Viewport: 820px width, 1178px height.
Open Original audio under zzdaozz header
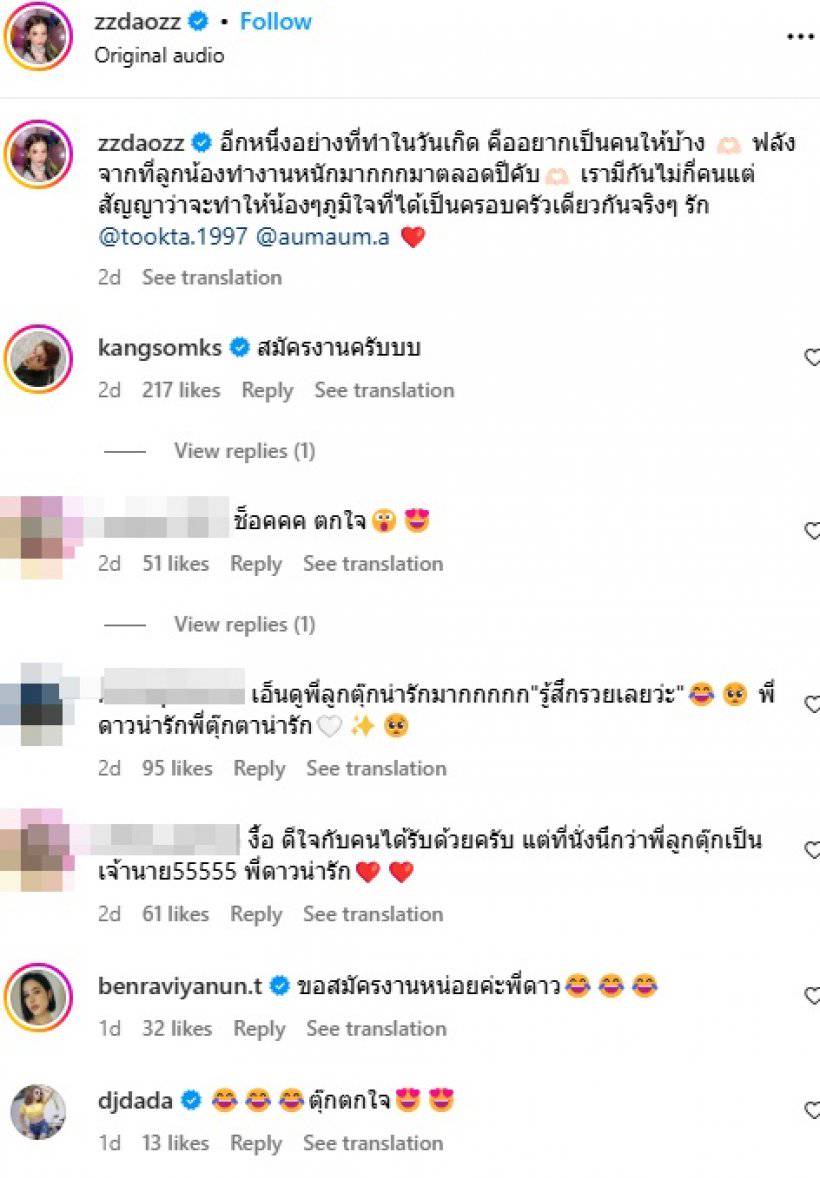pos(159,56)
